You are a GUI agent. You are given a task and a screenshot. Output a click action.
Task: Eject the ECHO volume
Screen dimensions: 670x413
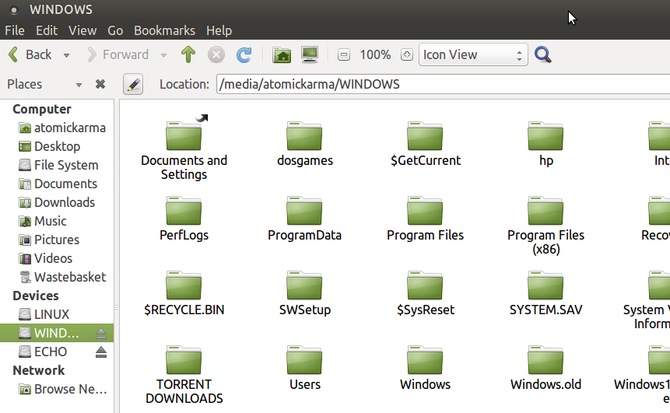click(101, 352)
